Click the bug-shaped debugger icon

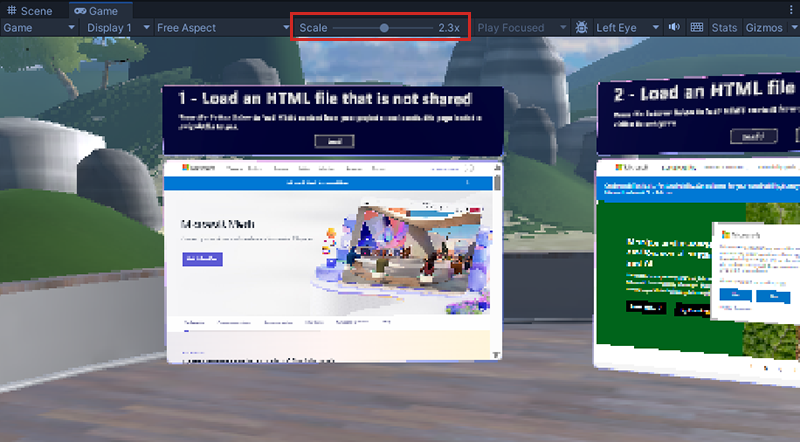coord(581,28)
